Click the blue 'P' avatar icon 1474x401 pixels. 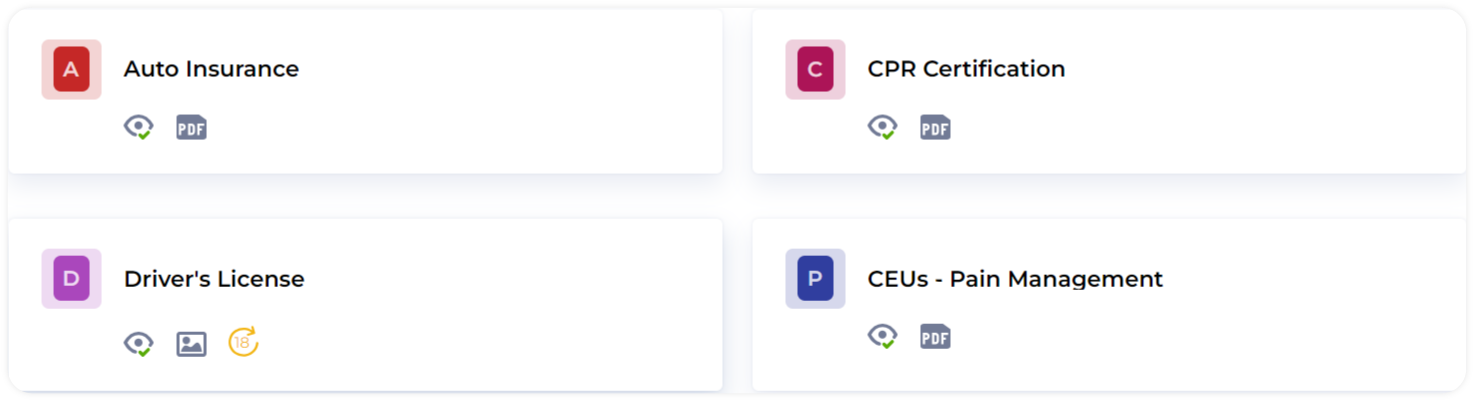815,278
